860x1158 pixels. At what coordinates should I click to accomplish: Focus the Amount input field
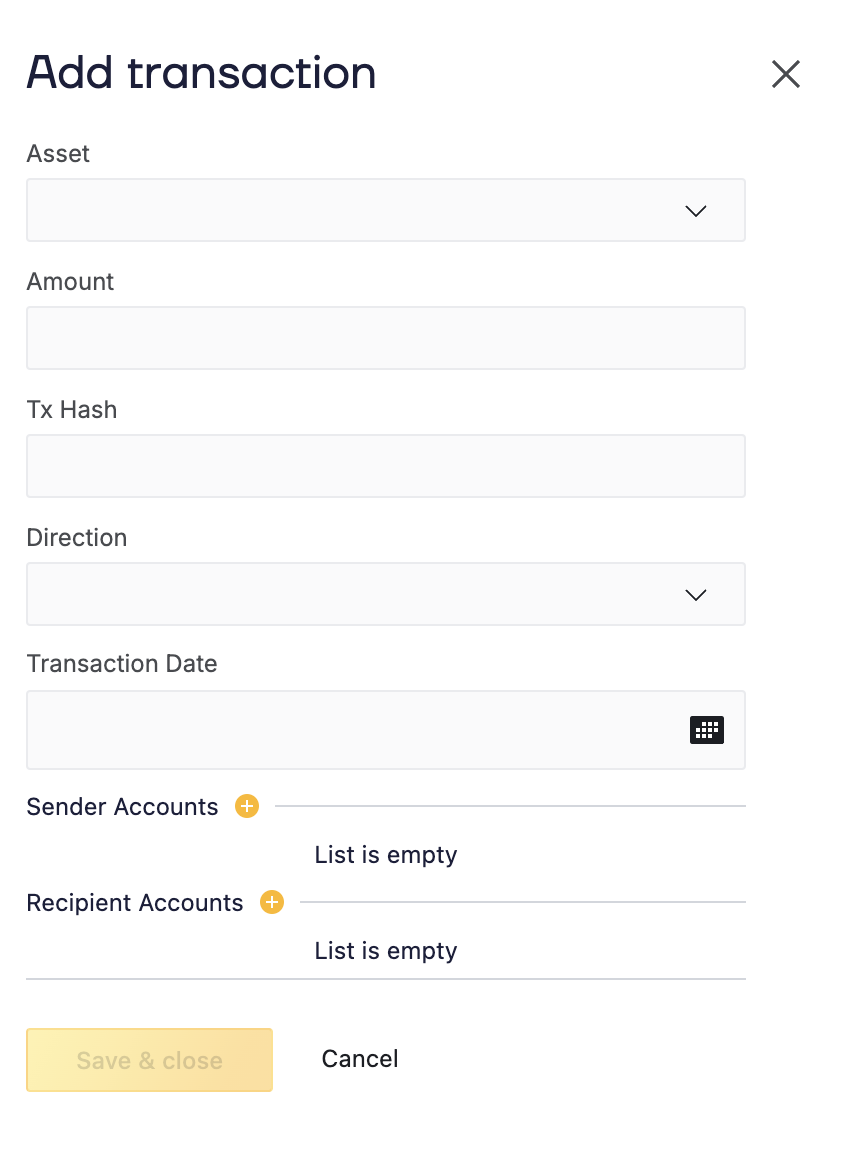click(385, 338)
